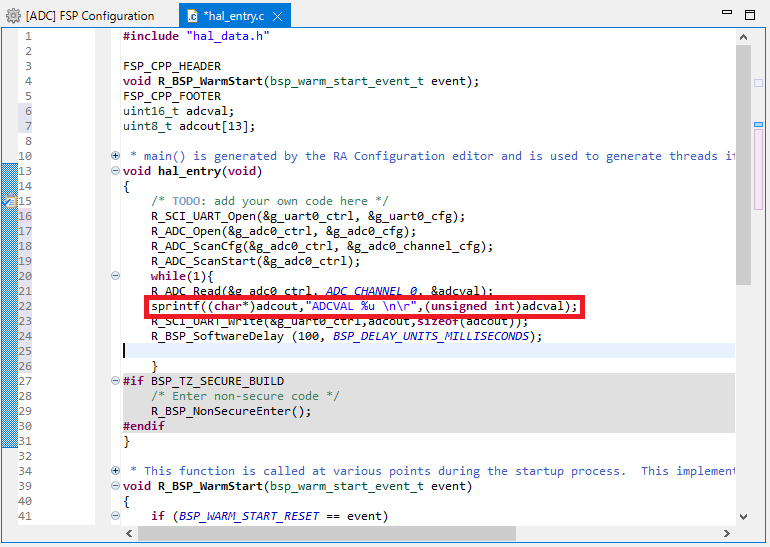Click BSP_WARM_START_RESET in the if statement

click(249, 516)
